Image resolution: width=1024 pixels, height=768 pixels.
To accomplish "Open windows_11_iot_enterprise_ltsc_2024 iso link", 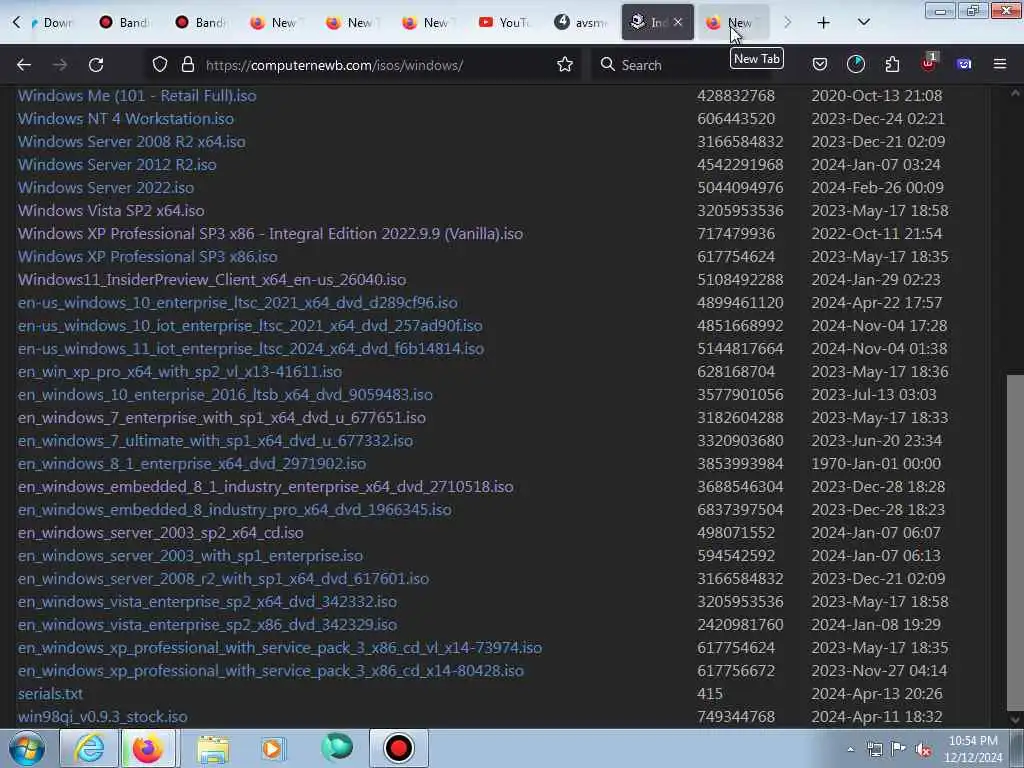I will (251, 348).
